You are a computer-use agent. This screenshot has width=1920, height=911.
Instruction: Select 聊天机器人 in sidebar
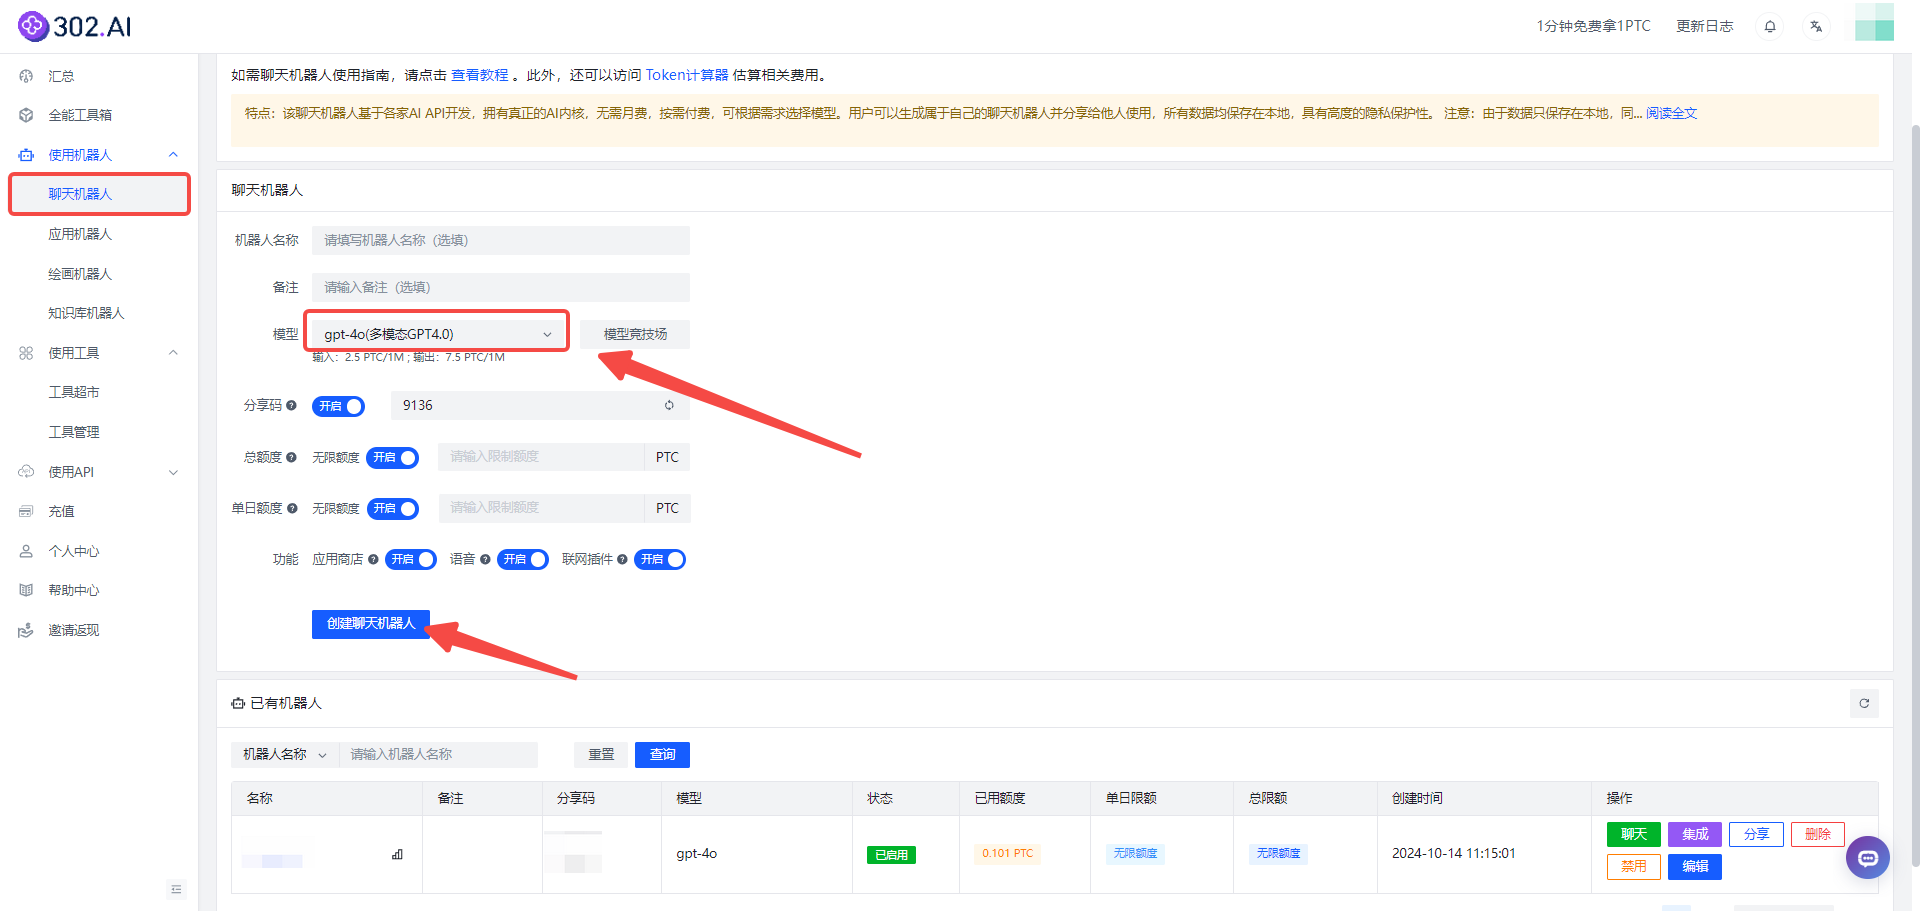[99, 194]
